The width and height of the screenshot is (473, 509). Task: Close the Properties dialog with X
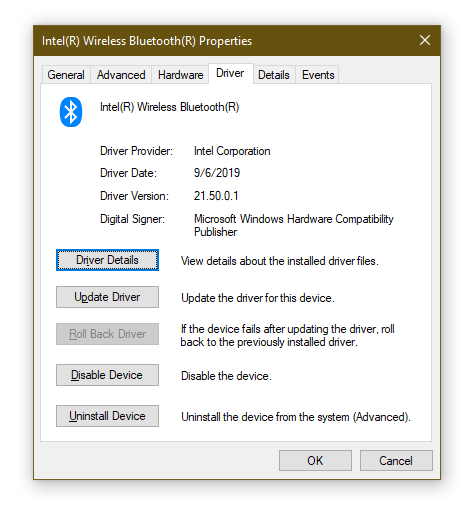[x=425, y=40]
